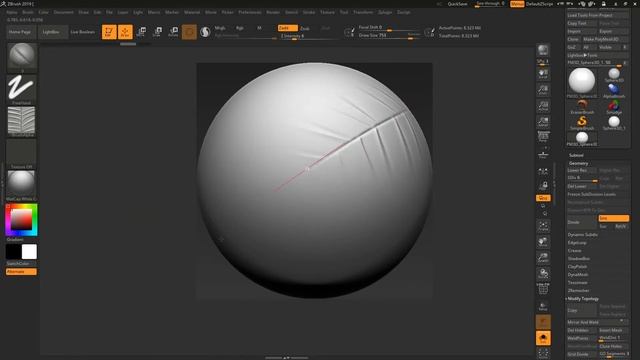Select the Scale transform tool
The width and height of the screenshot is (640, 360).
[158, 32]
